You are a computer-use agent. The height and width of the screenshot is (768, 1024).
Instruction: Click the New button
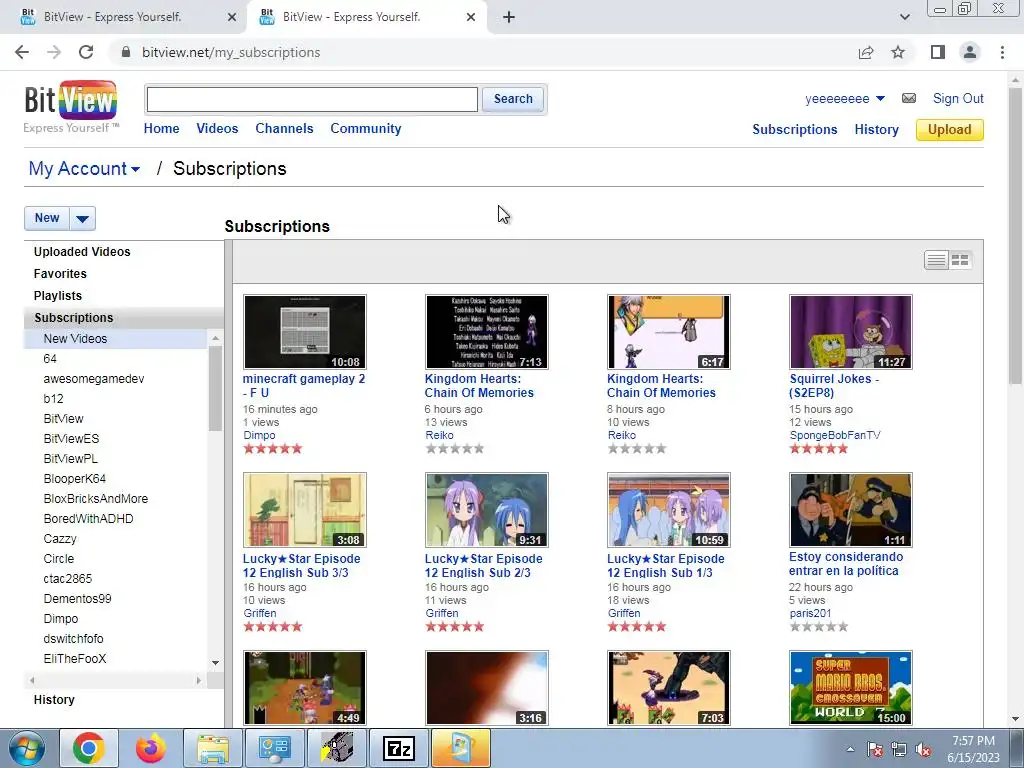(47, 219)
